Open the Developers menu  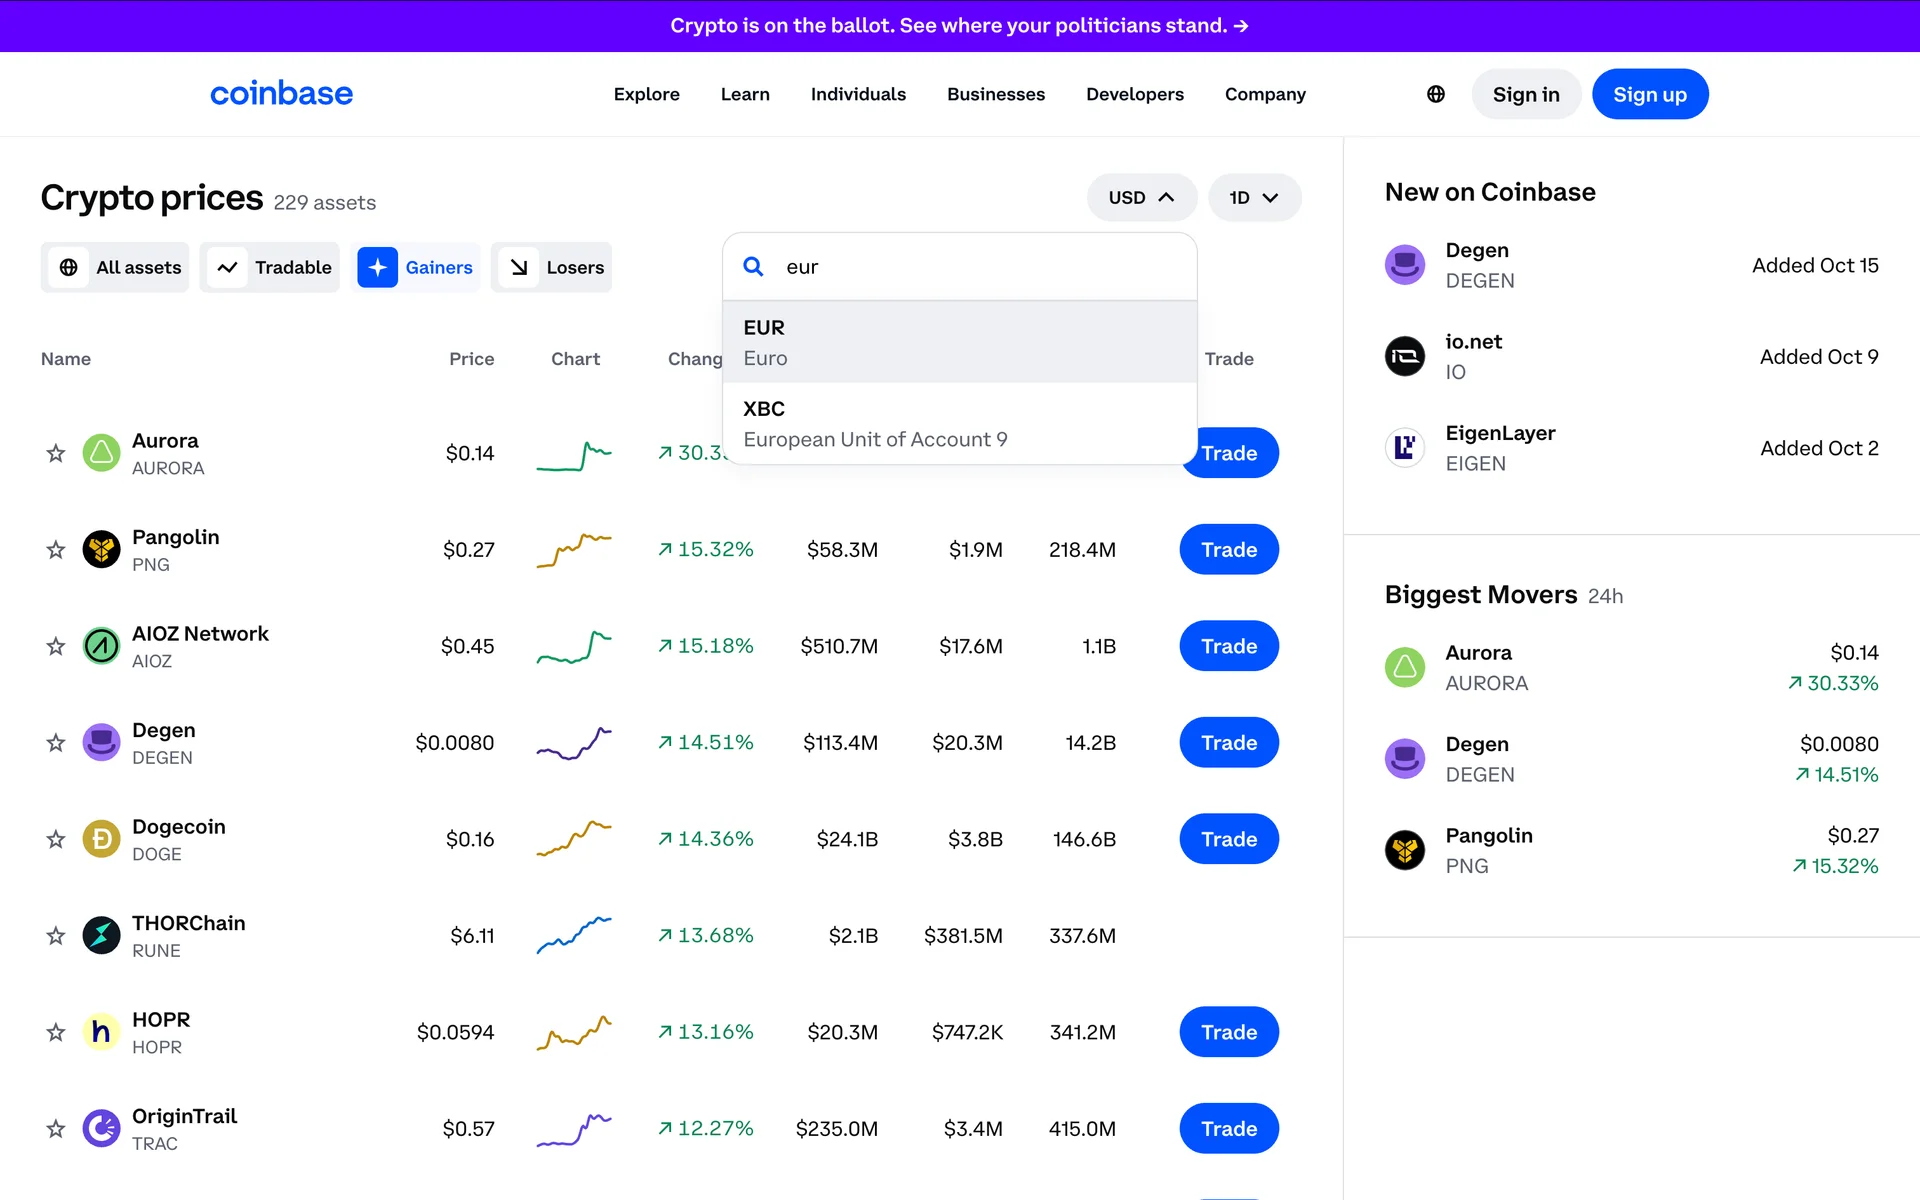[x=1134, y=94]
